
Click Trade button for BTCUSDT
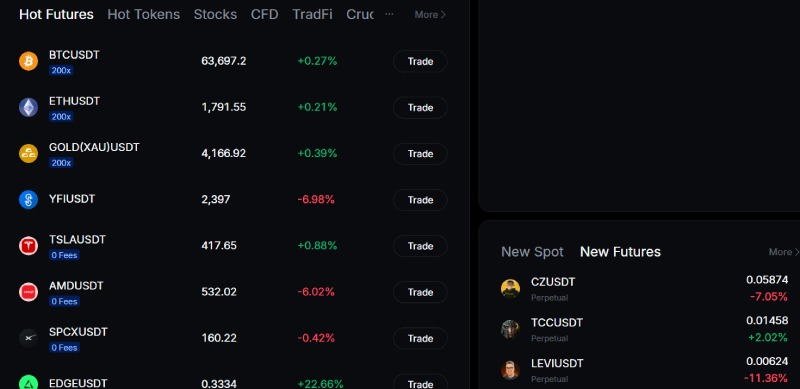pos(420,61)
